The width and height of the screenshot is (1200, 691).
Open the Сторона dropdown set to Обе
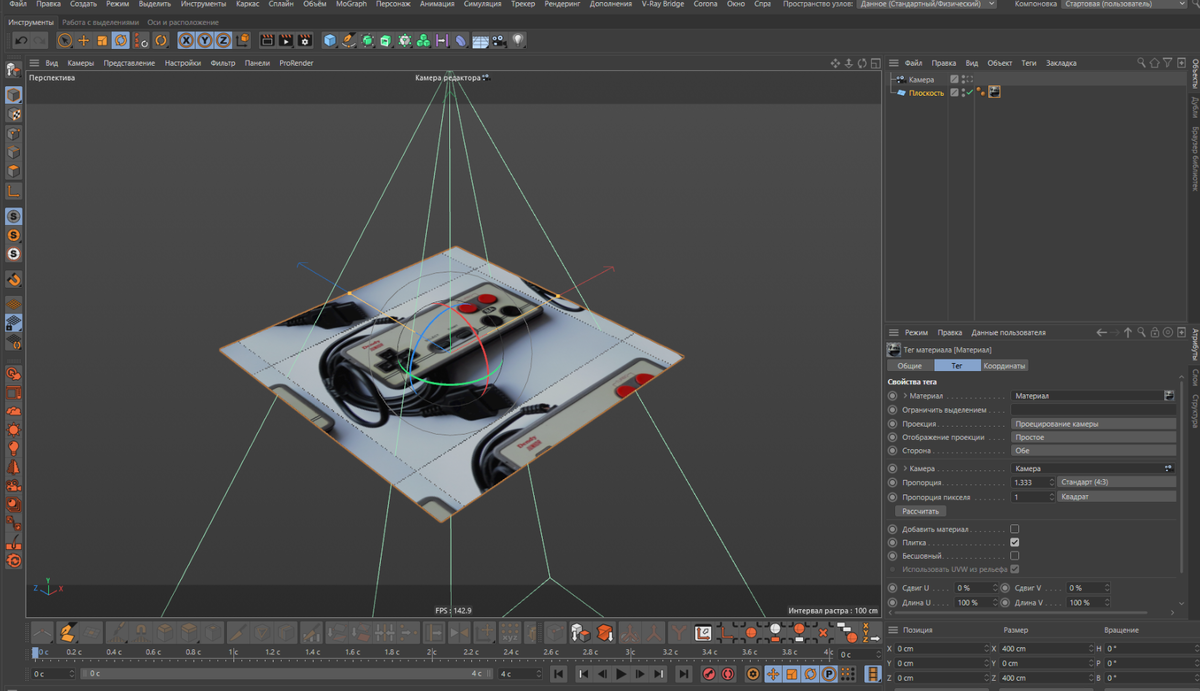click(1092, 451)
